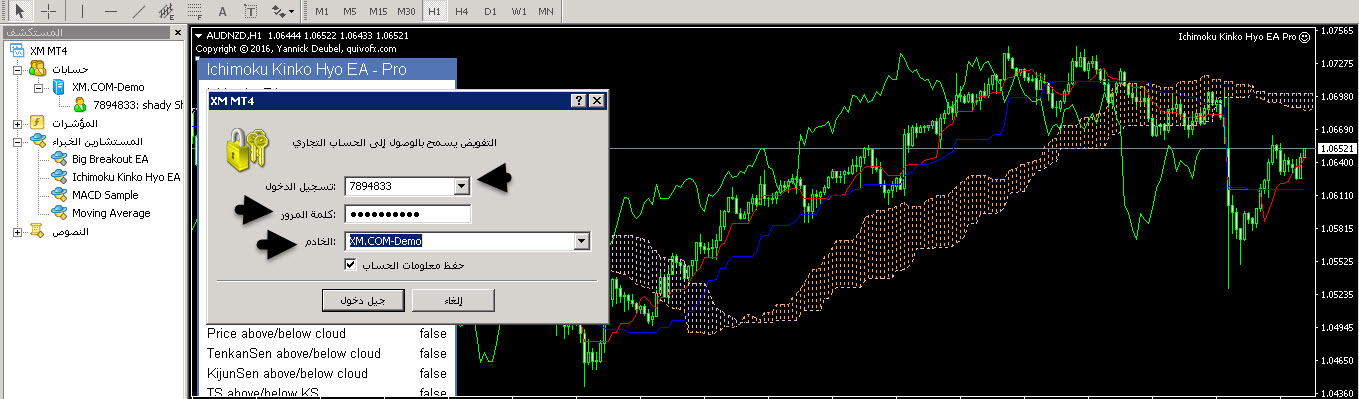
Task: Switch chart to M30 timeframe
Action: coord(405,11)
